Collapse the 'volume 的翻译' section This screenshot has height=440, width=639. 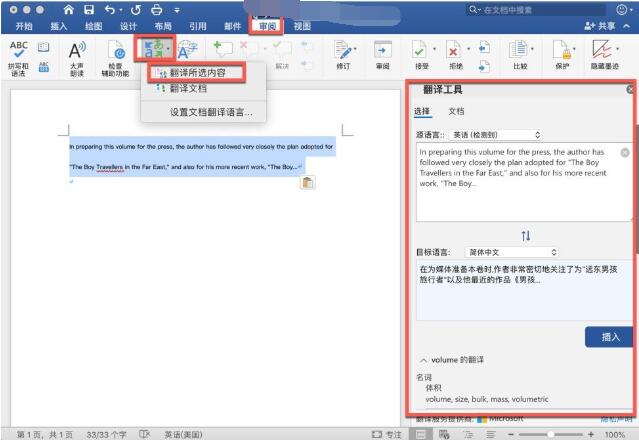click(423, 359)
